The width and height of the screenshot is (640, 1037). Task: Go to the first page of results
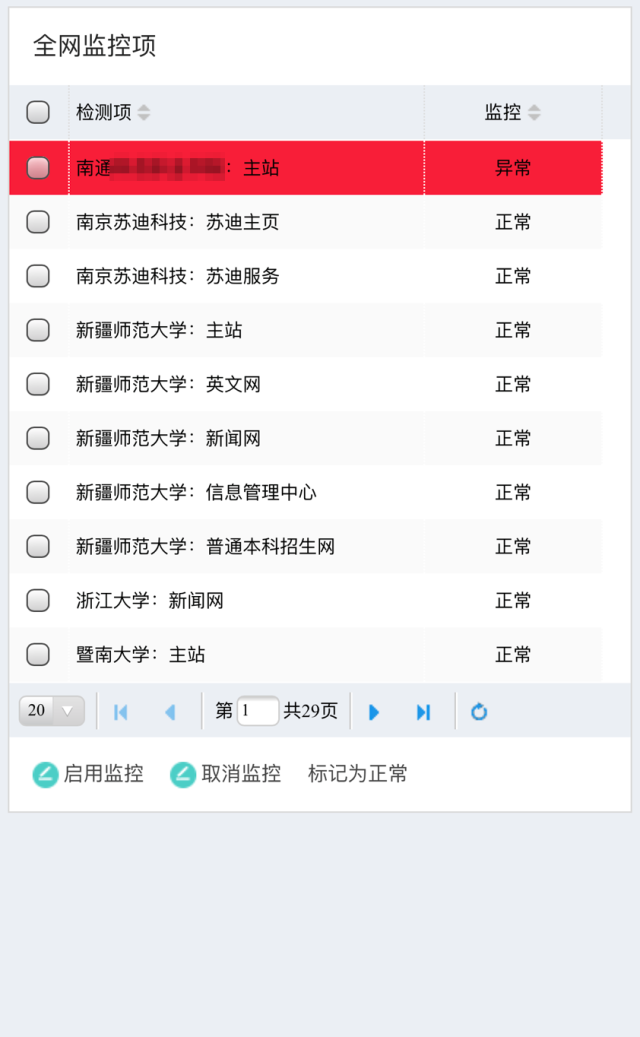click(x=121, y=712)
